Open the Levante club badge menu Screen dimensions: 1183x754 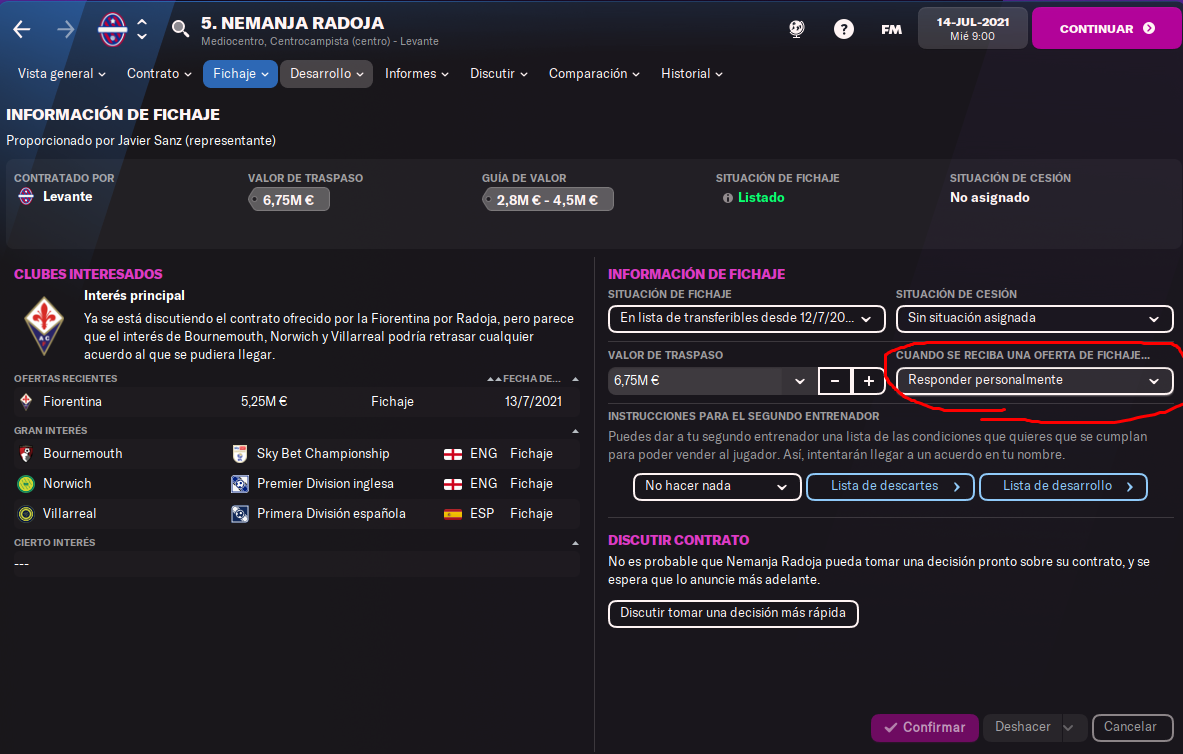112,29
